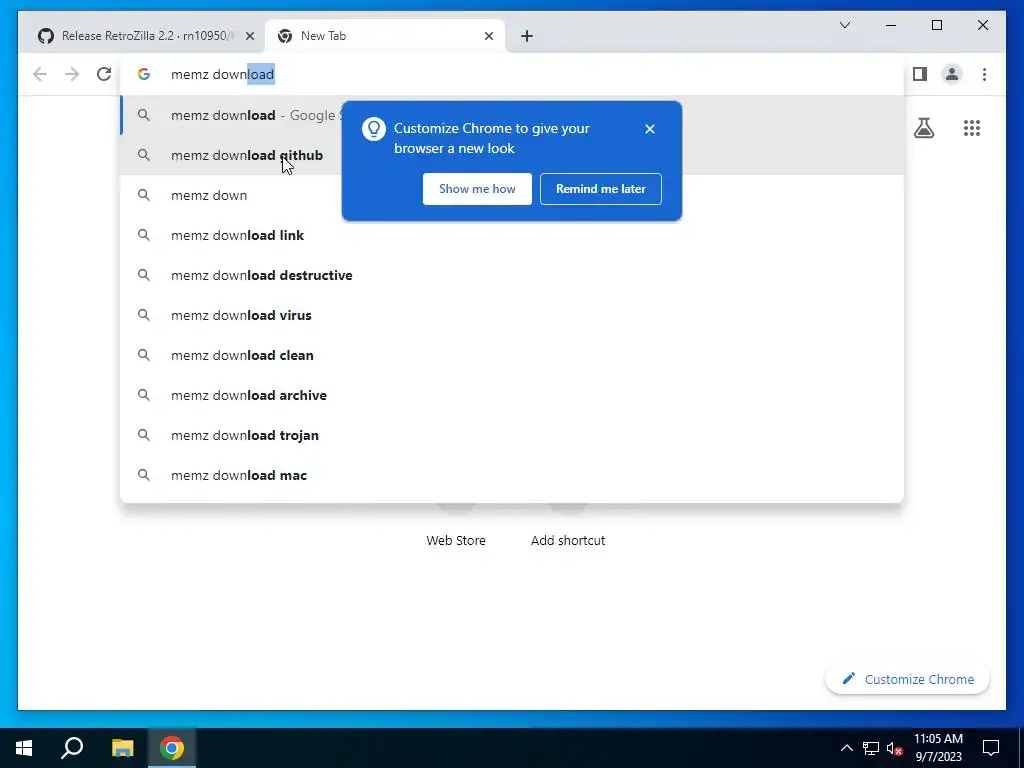Choose suggestion memz download link

(x=512, y=235)
